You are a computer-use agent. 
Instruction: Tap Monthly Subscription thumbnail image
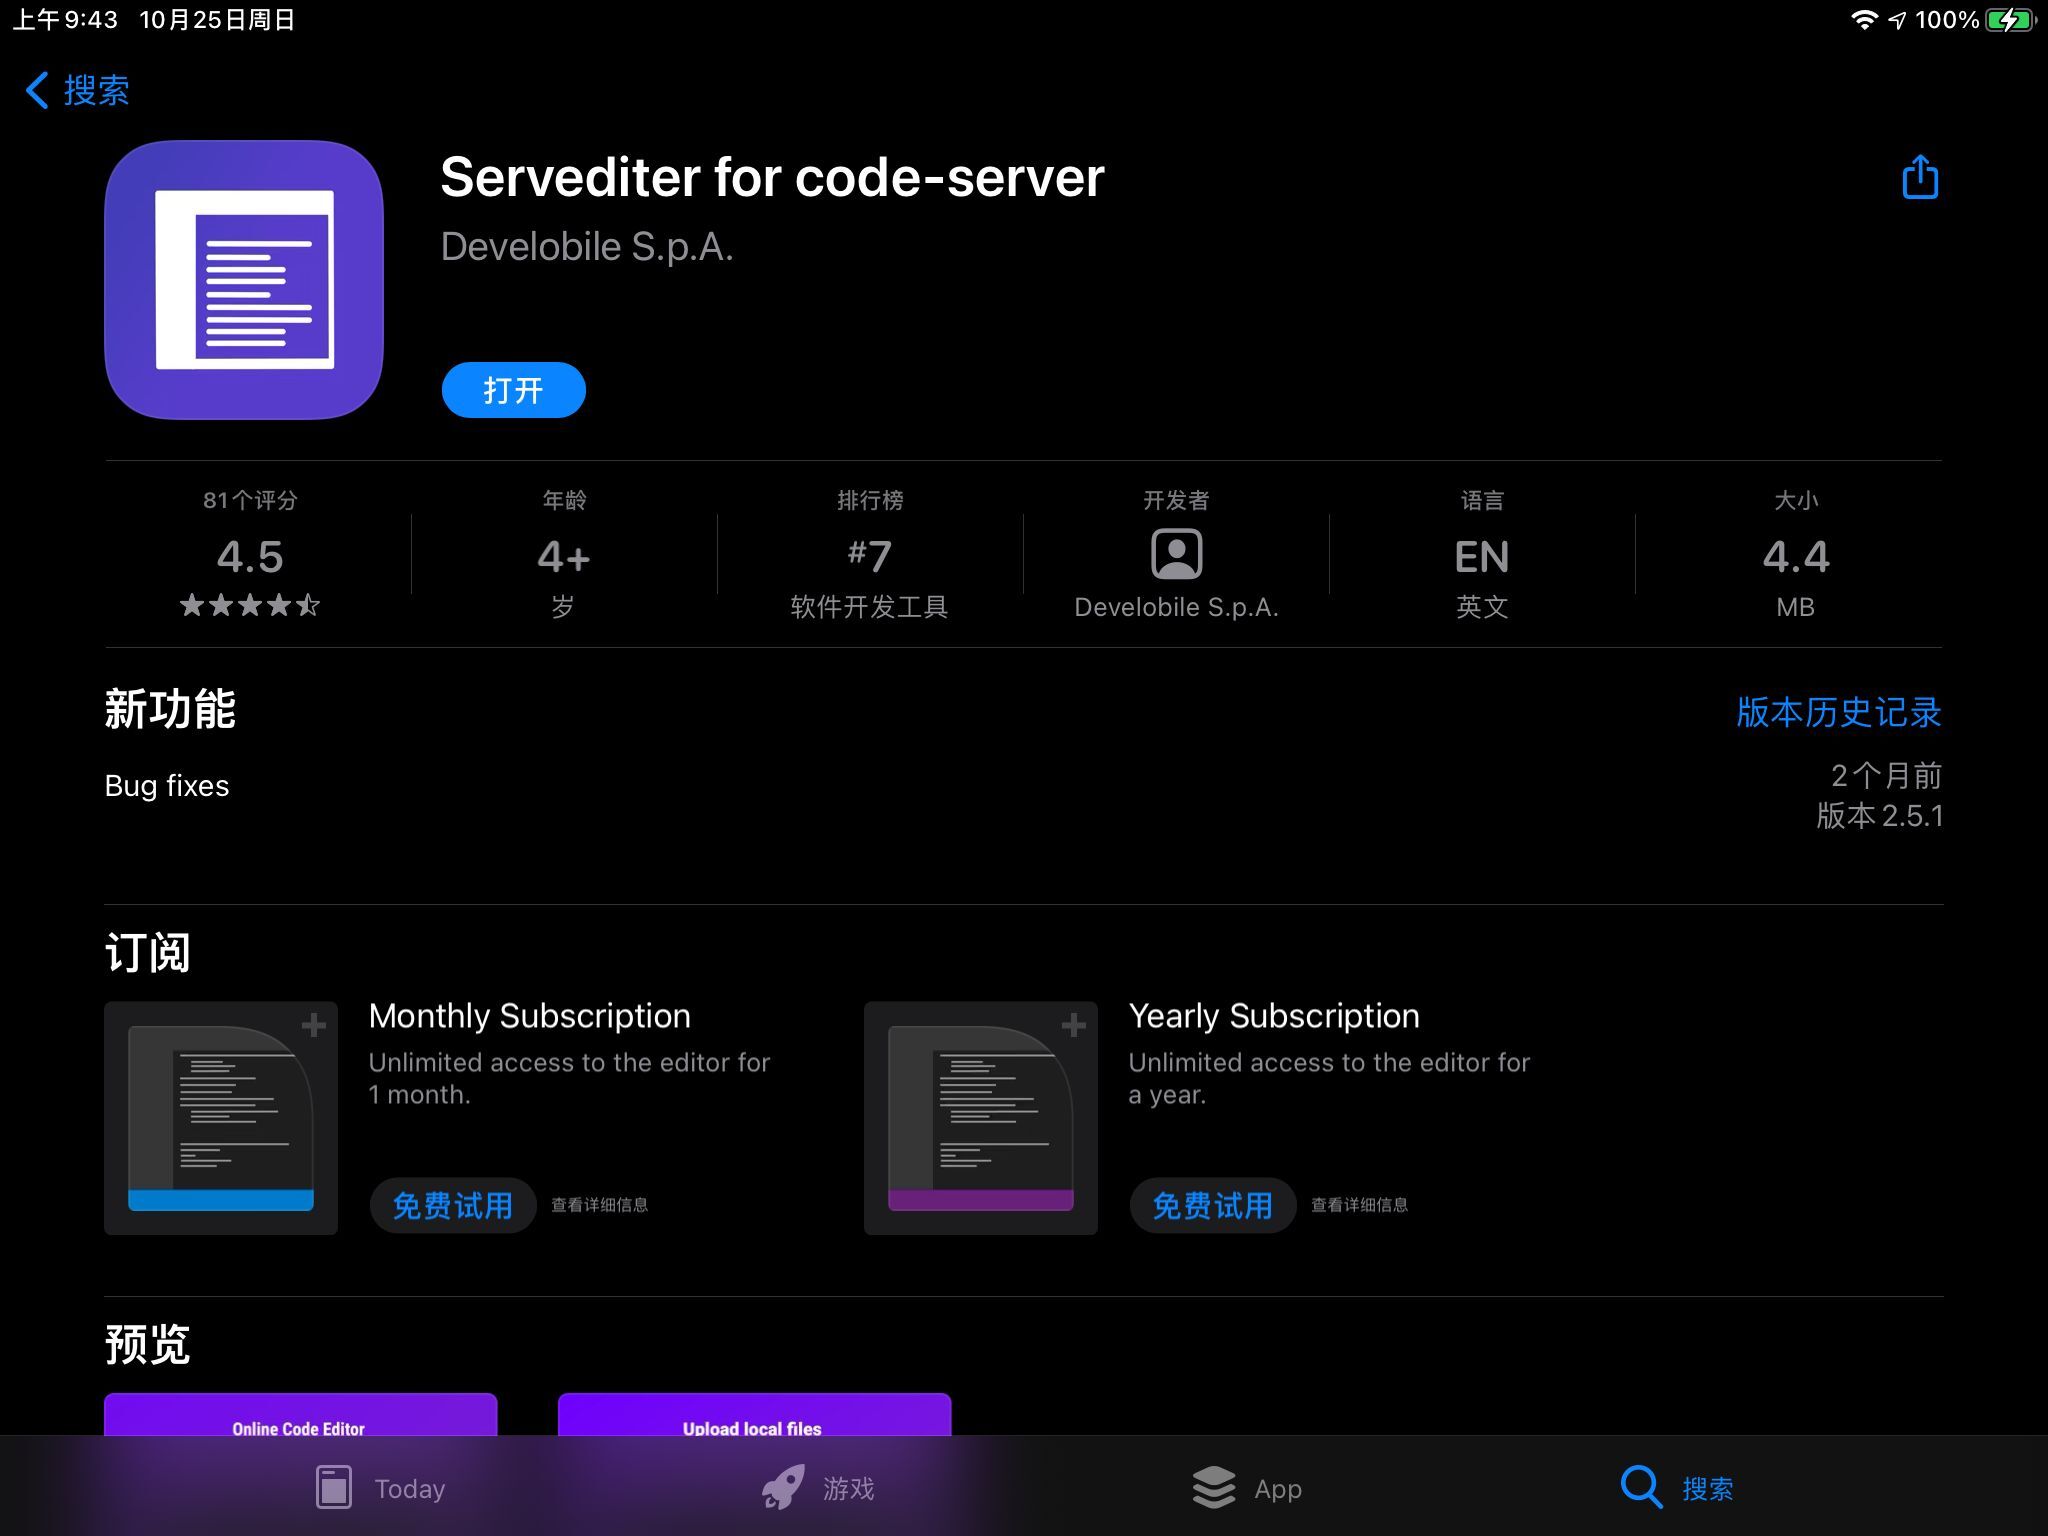tap(221, 1118)
